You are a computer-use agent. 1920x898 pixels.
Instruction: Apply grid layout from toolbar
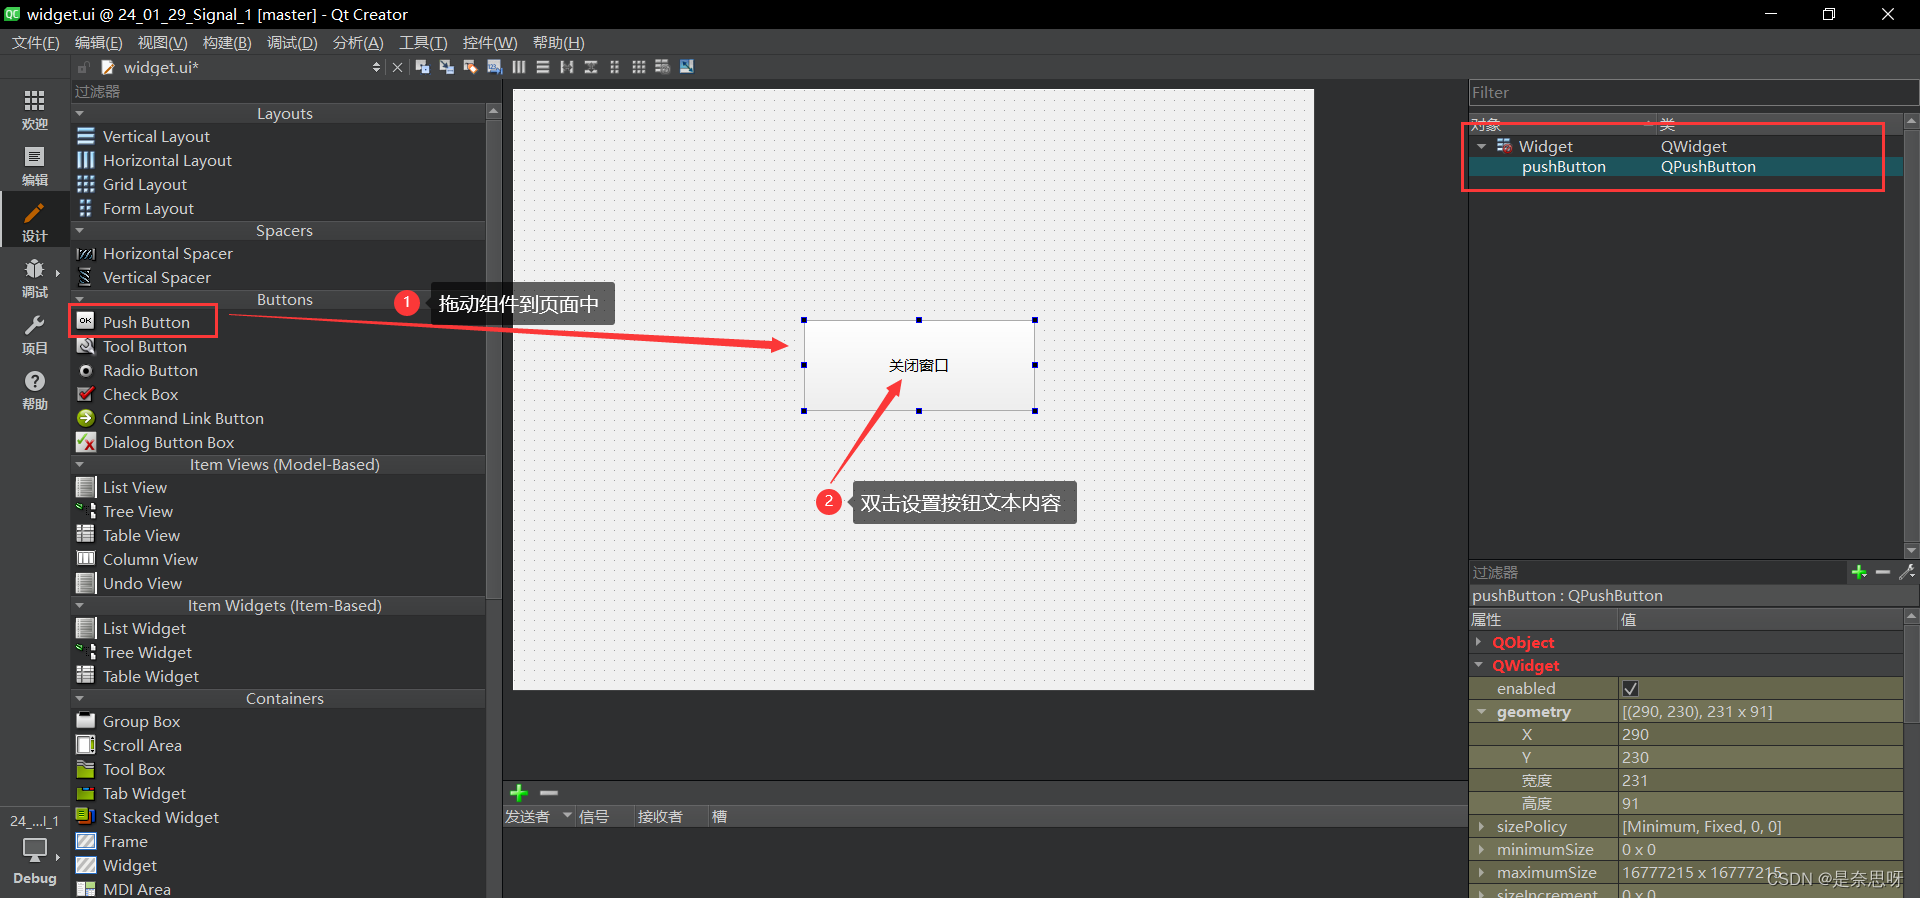(638, 67)
